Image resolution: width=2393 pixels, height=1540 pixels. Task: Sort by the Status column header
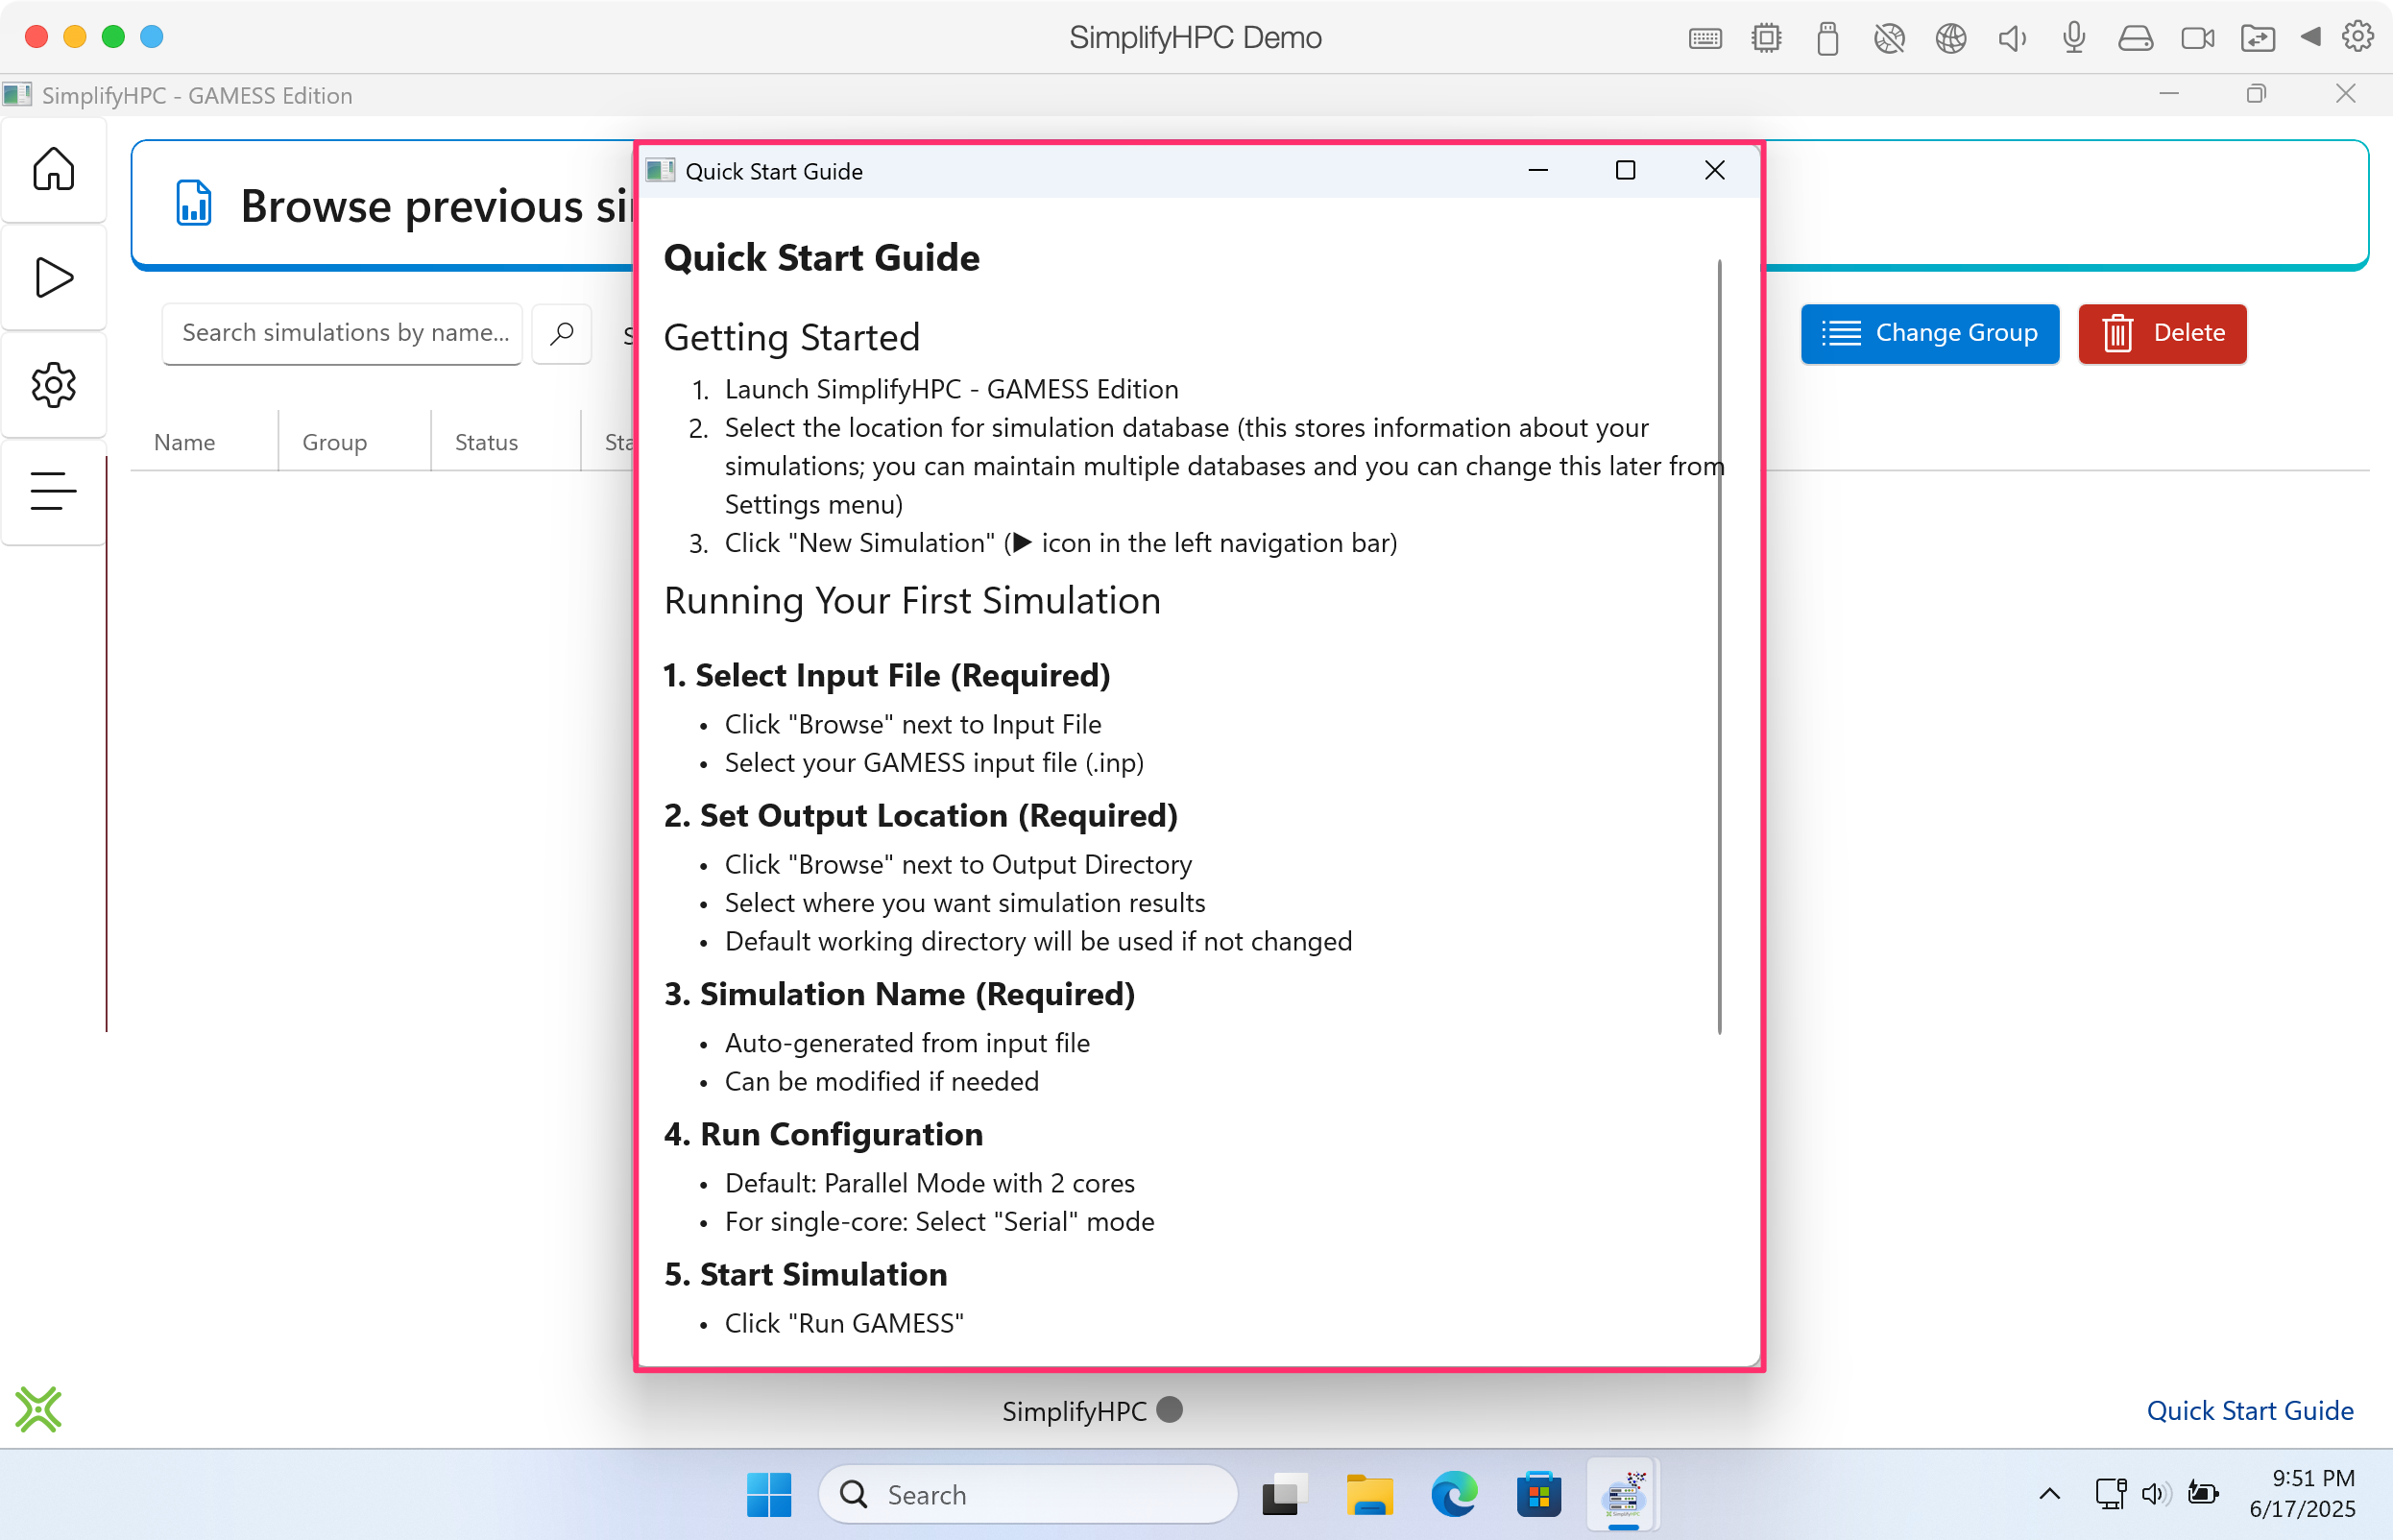486,442
